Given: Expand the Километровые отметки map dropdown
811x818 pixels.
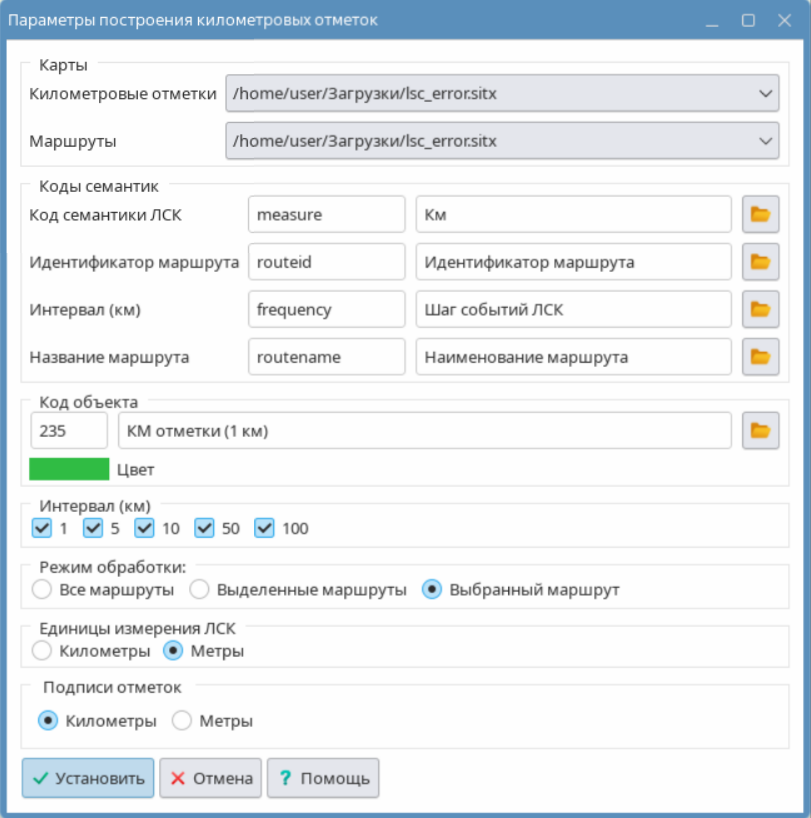Looking at the screenshot, I should point(502,94).
